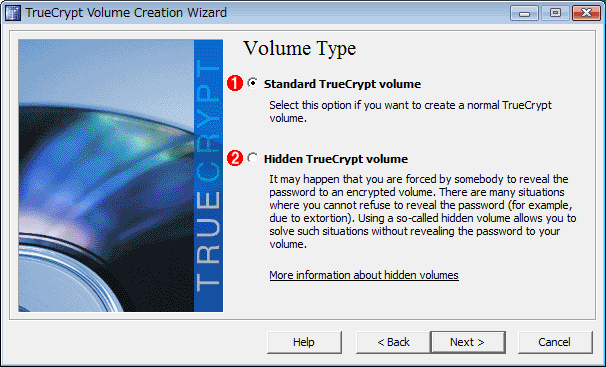Click the Help button

coord(304,342)
